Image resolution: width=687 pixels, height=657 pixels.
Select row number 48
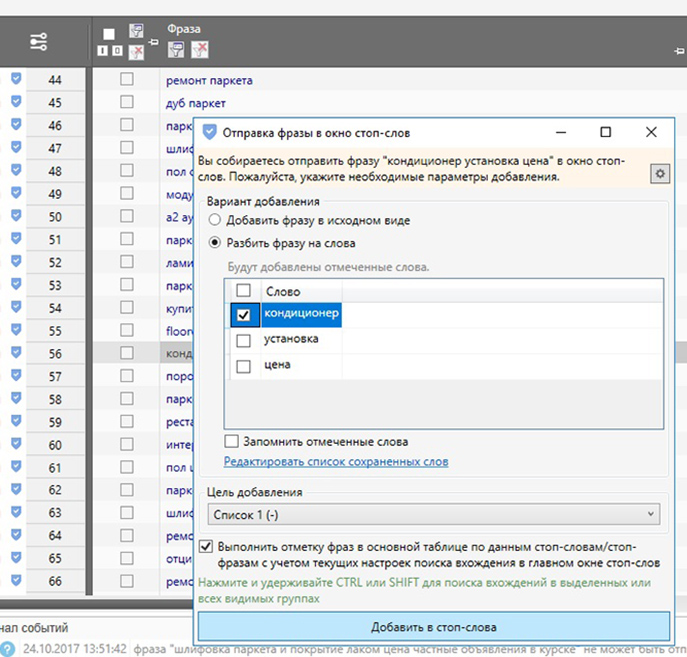tap(55, 171)
